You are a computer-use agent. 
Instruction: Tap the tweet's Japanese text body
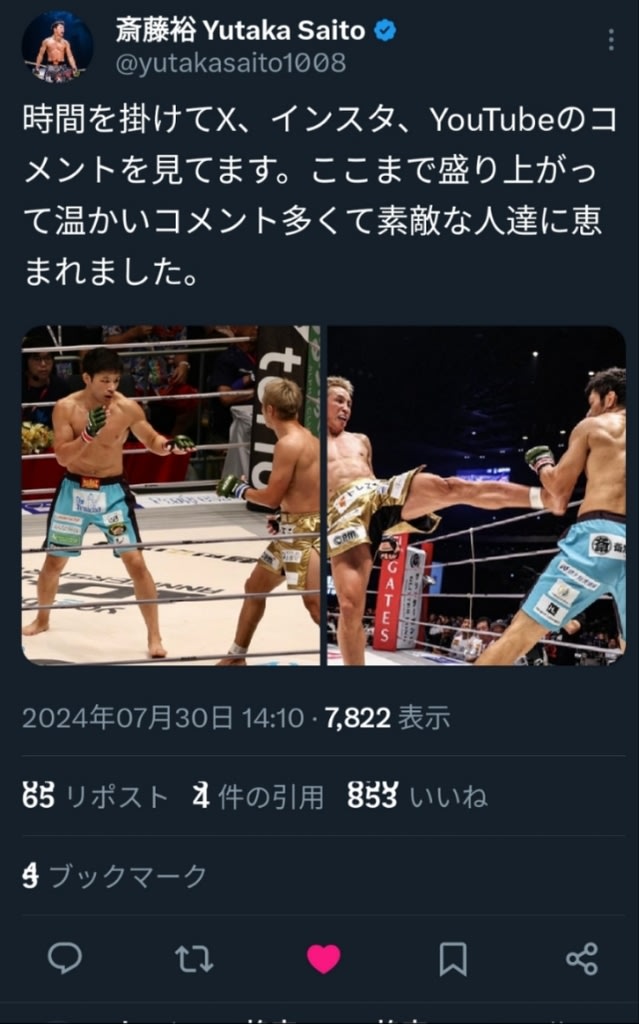320,195
